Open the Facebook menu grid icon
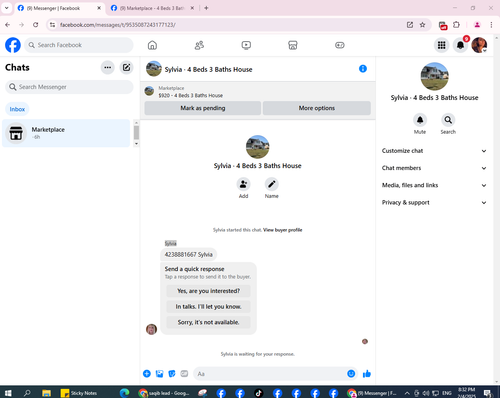The image size is (500, 398). [442, 45]
